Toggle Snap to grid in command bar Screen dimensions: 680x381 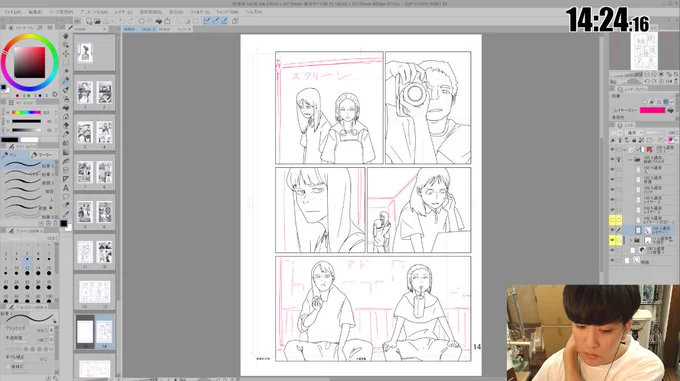point(225,21)
